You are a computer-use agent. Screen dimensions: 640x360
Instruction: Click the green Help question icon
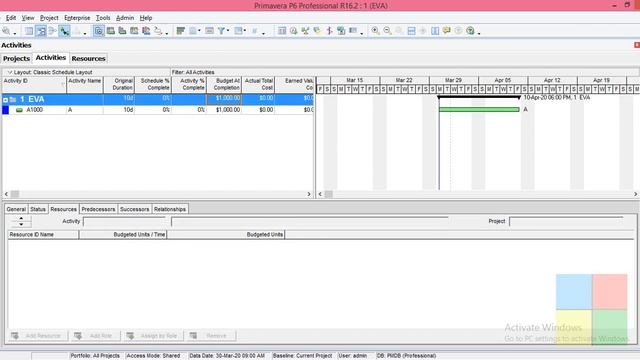470,31
